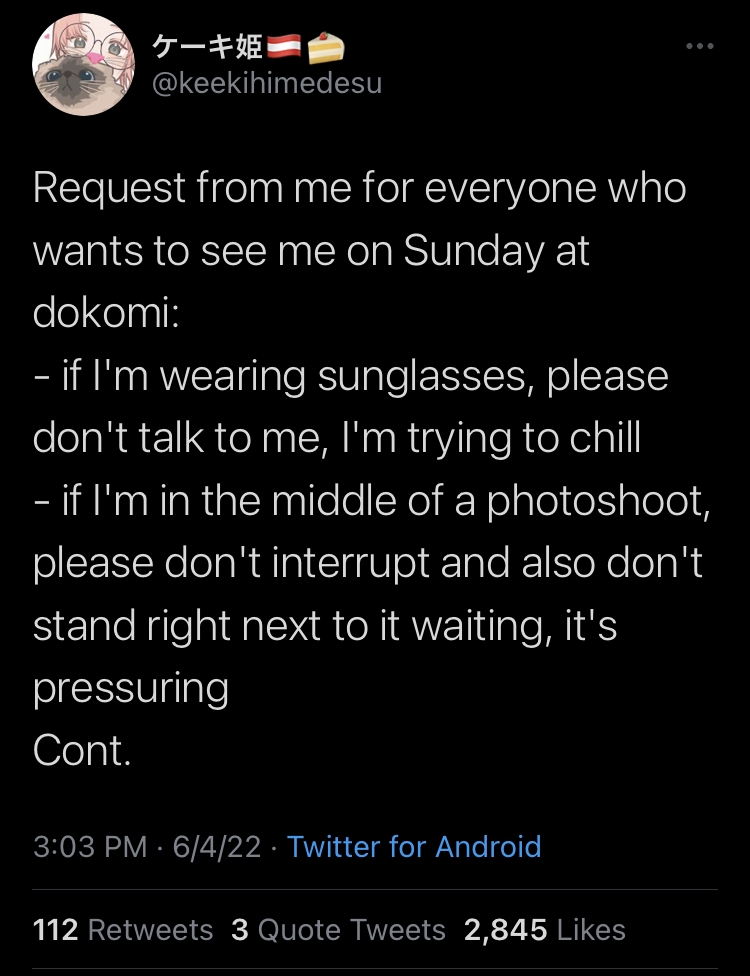Click the word "dokomi:" in the tweet

tap(106, 313)
